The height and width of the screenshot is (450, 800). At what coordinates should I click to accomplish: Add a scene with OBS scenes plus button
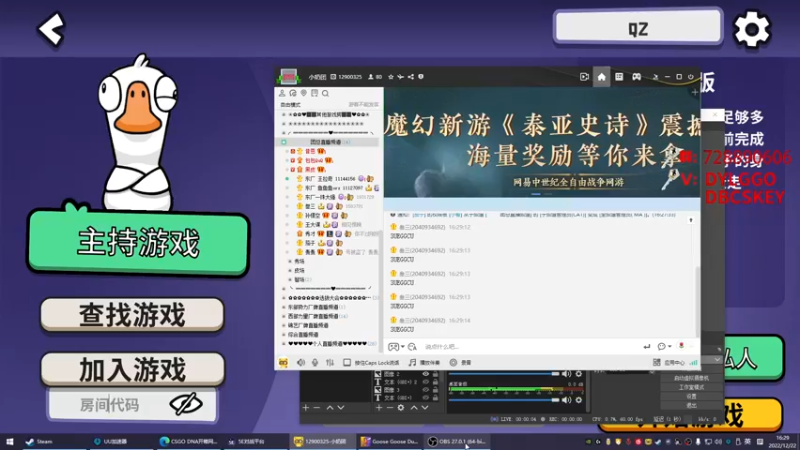[x=306, y=408]
